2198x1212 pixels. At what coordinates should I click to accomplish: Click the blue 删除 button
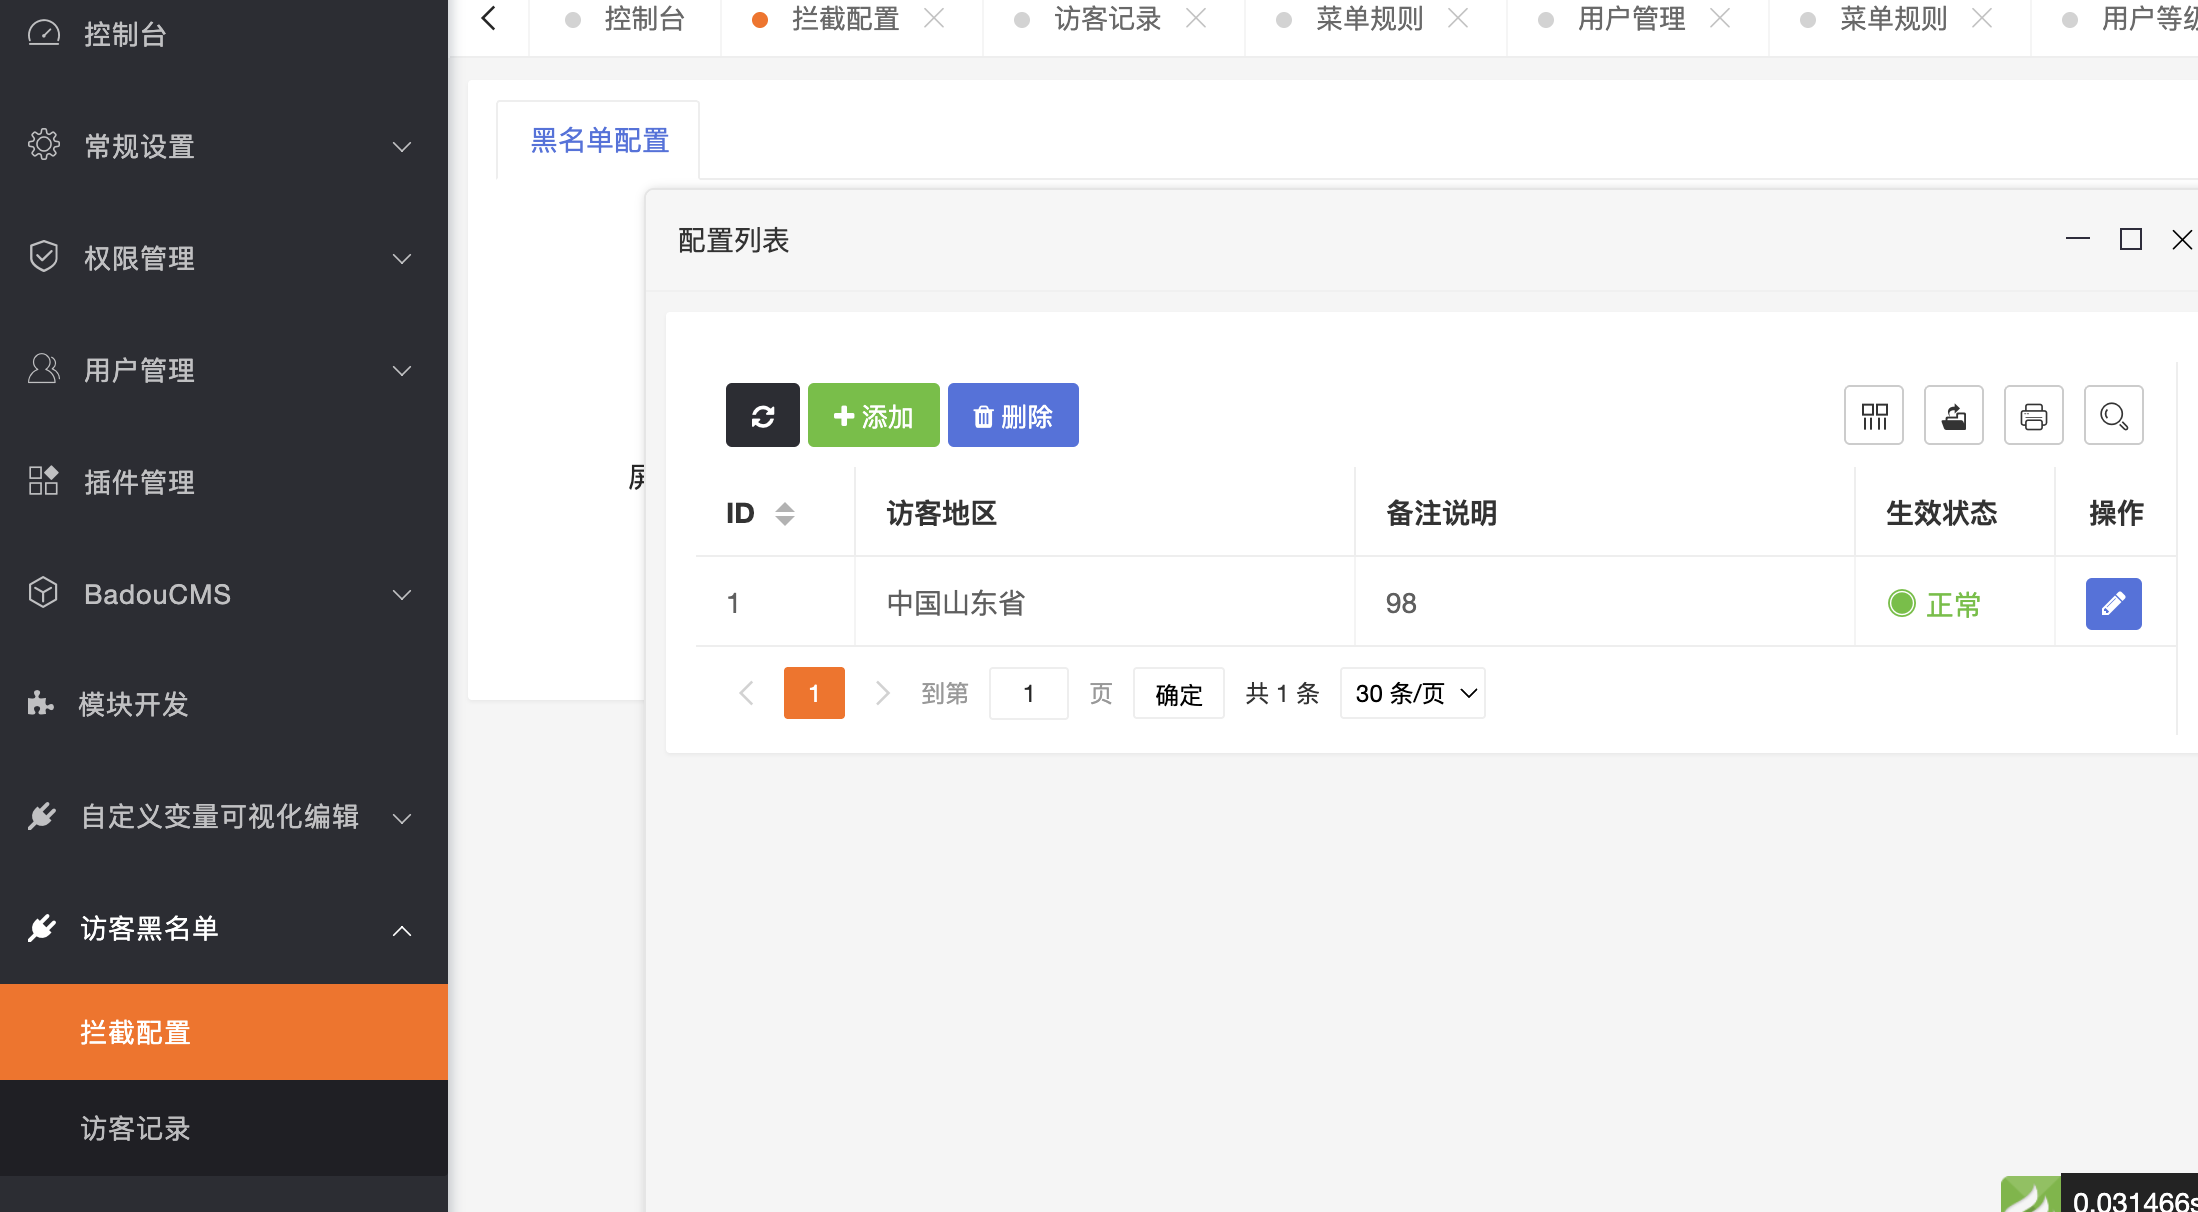[x=1013, y=415]
